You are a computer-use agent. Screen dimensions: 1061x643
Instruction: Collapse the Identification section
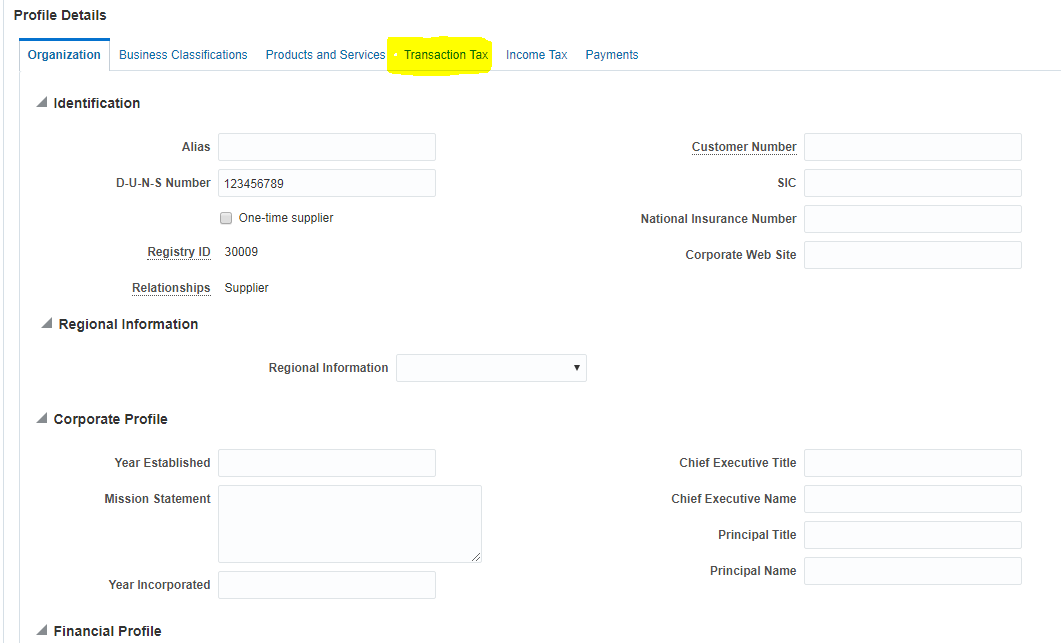41,101
